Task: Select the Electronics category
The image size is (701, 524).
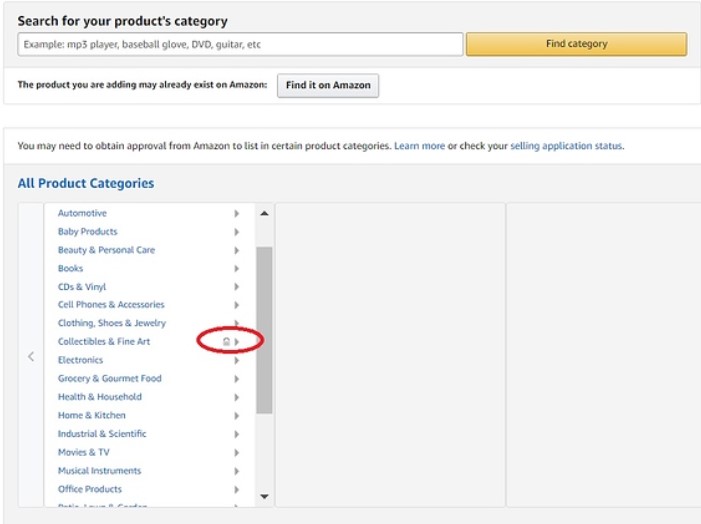Action: coord(80,360)
